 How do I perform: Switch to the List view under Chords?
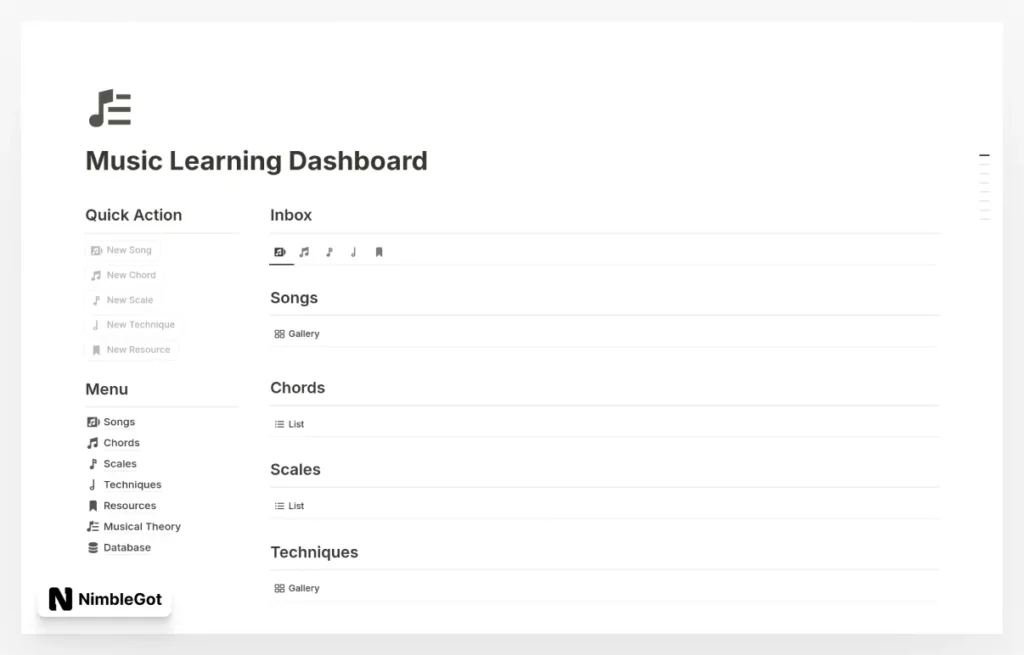pos(289,423)
